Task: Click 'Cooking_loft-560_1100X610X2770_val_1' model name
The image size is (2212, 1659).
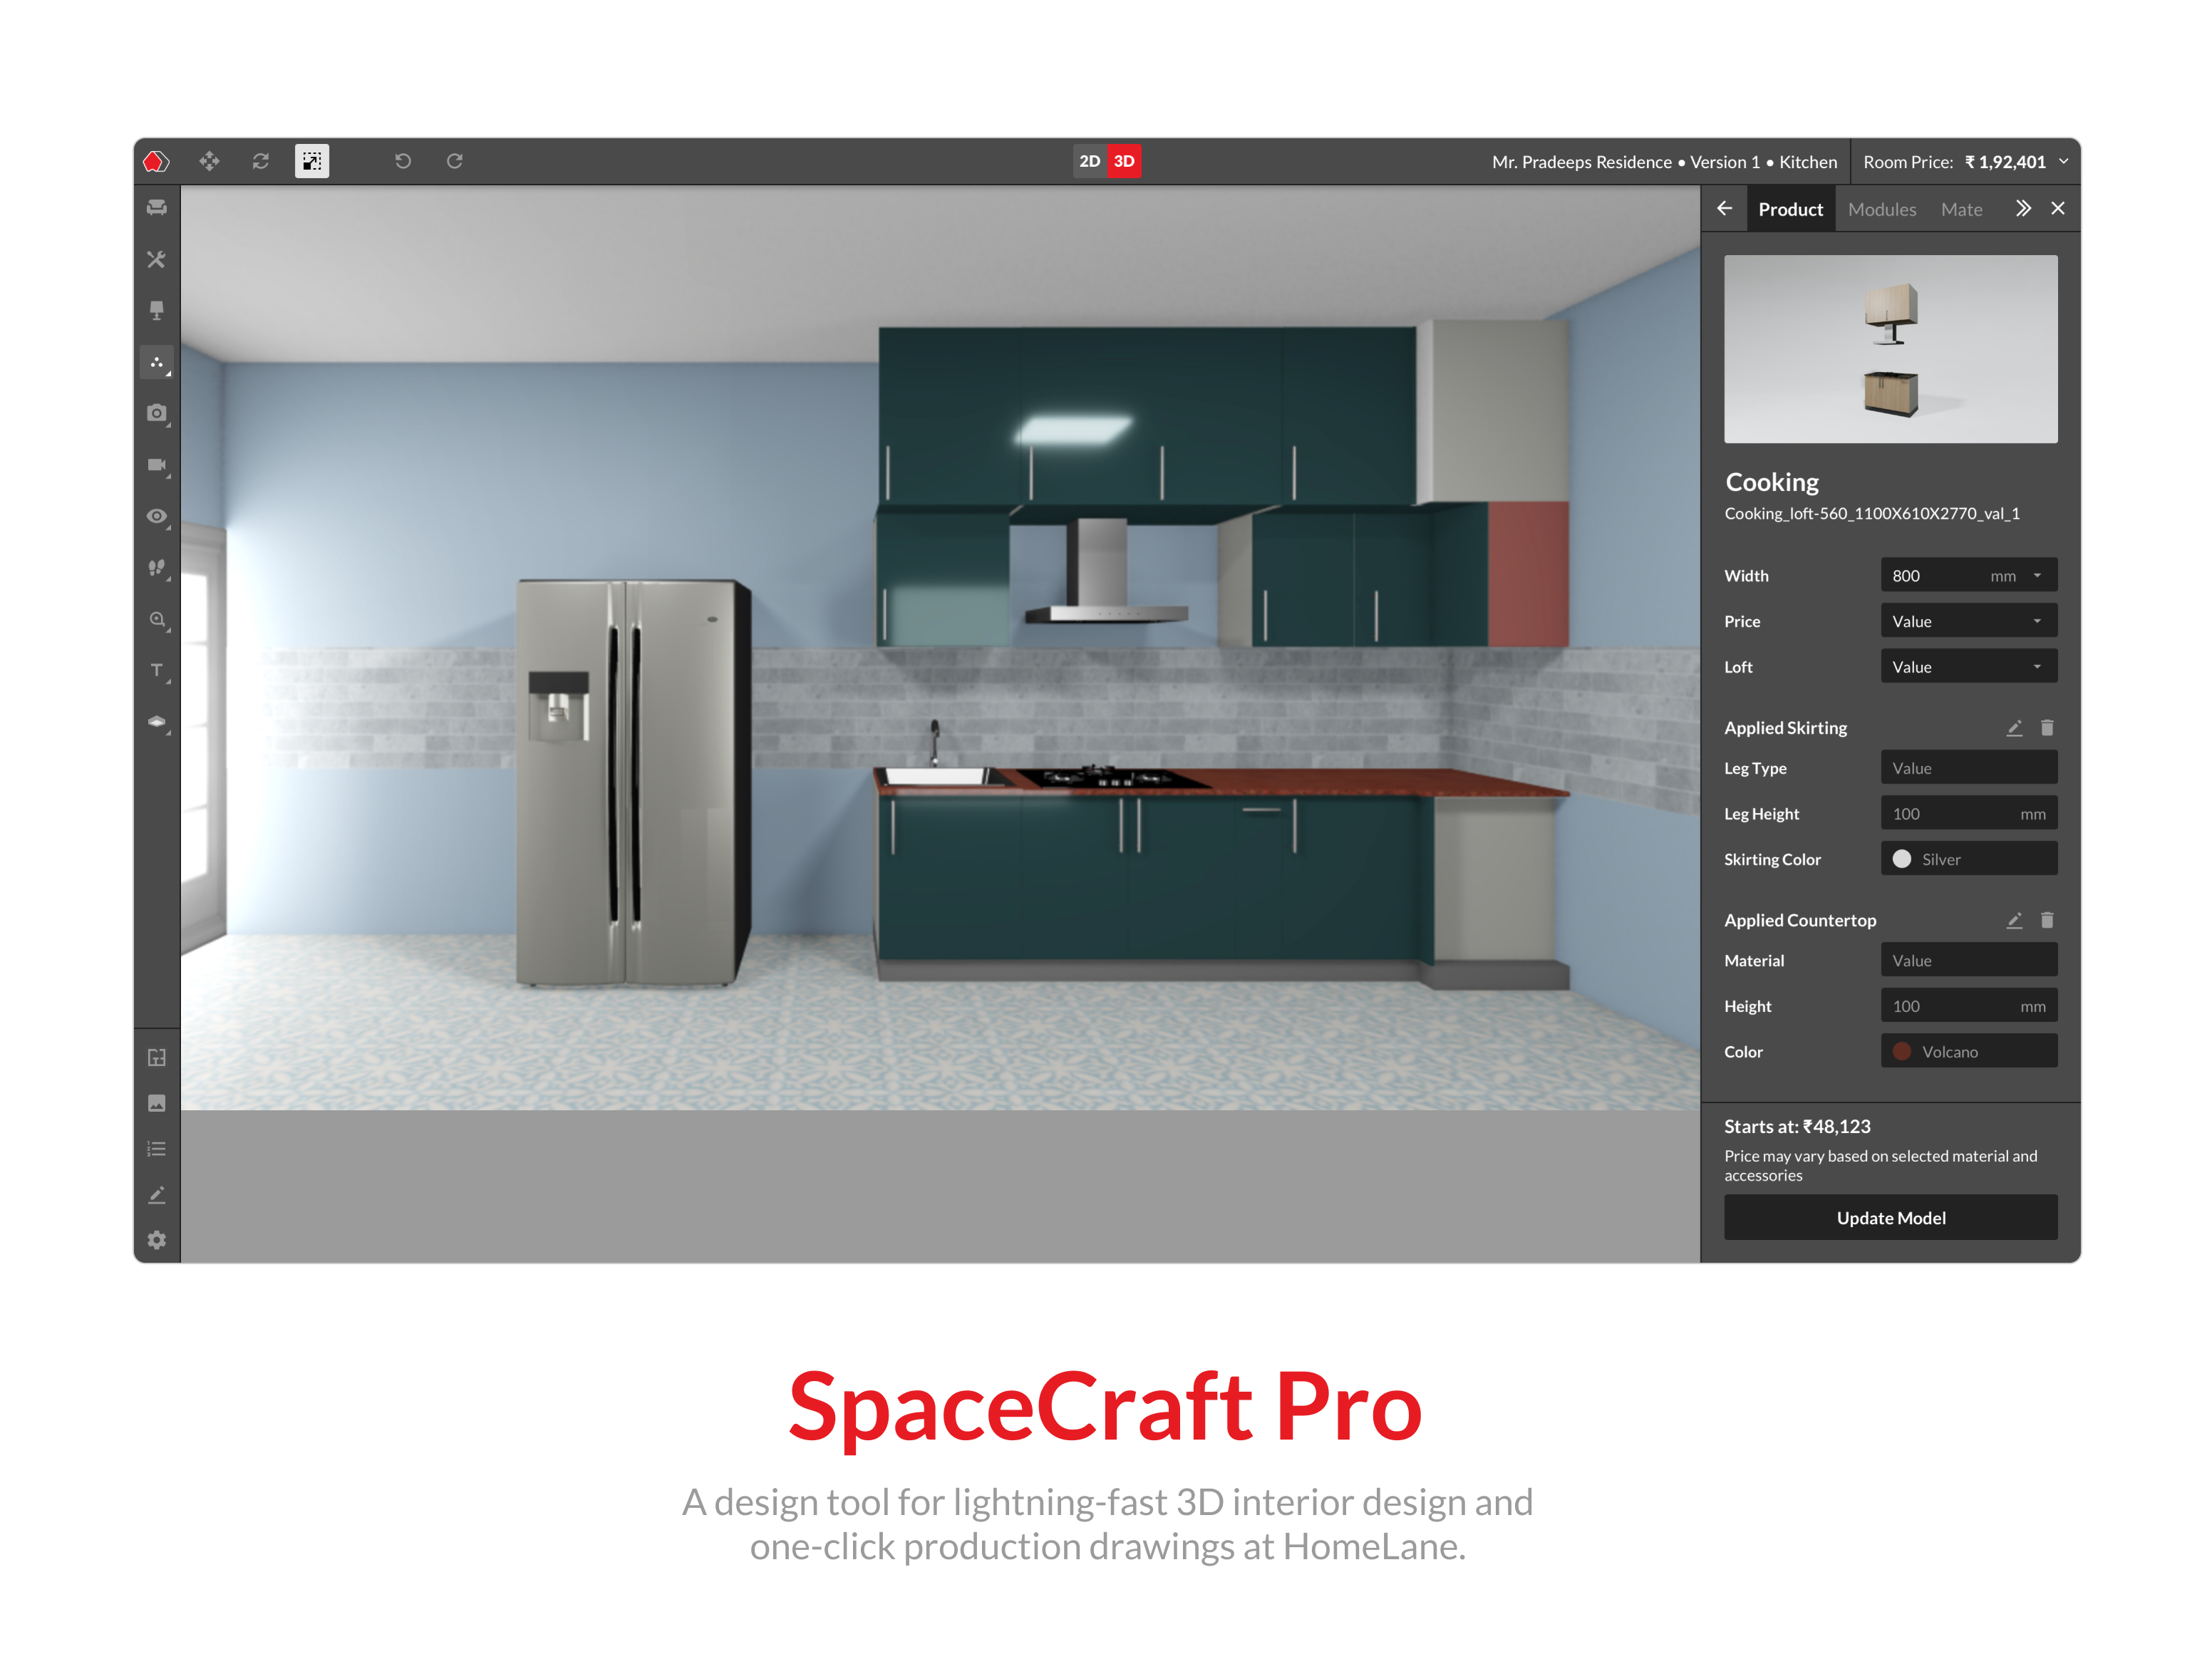Action: (1872, 513)
